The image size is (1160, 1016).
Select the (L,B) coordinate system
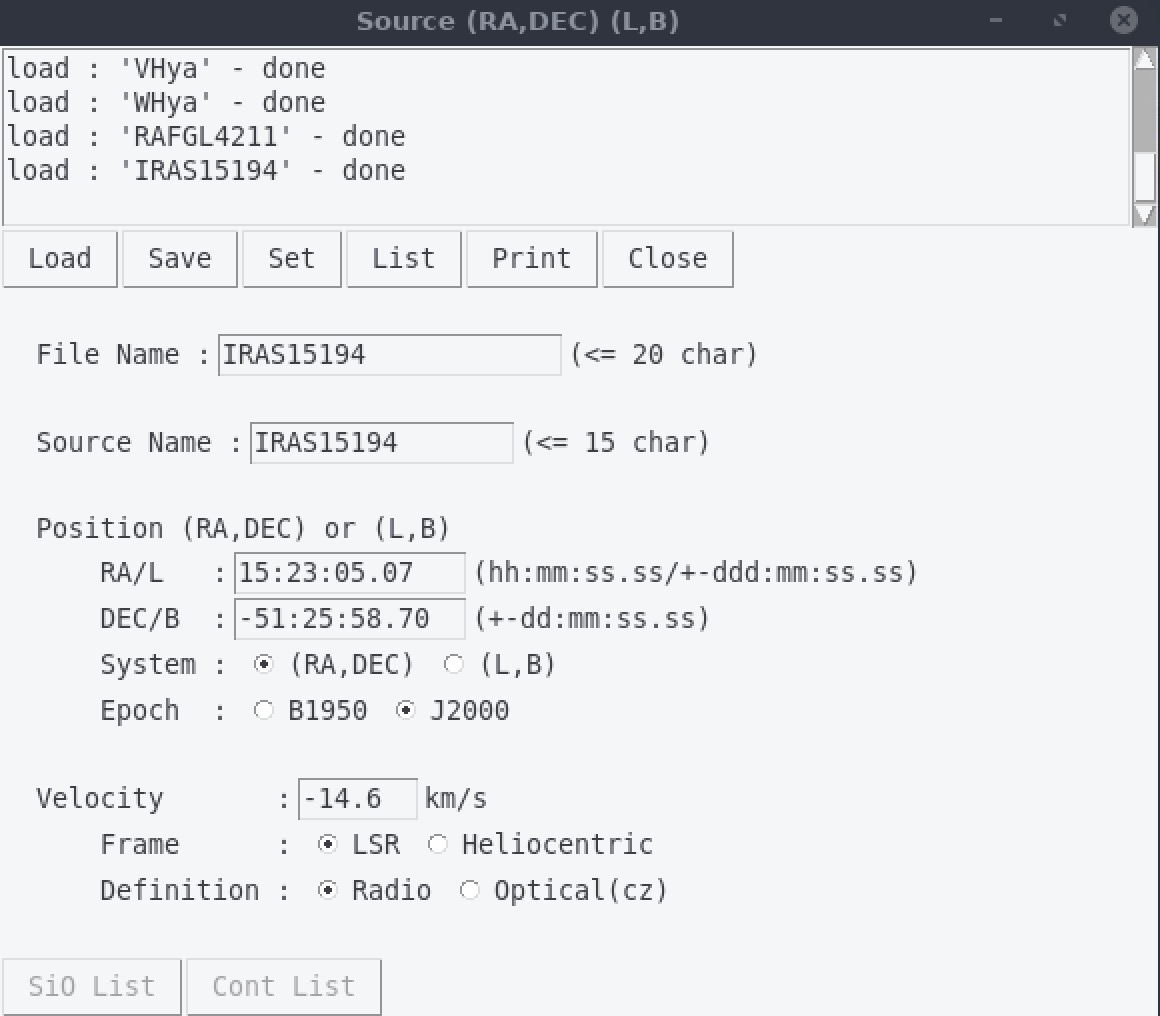(x=454, y=665)
